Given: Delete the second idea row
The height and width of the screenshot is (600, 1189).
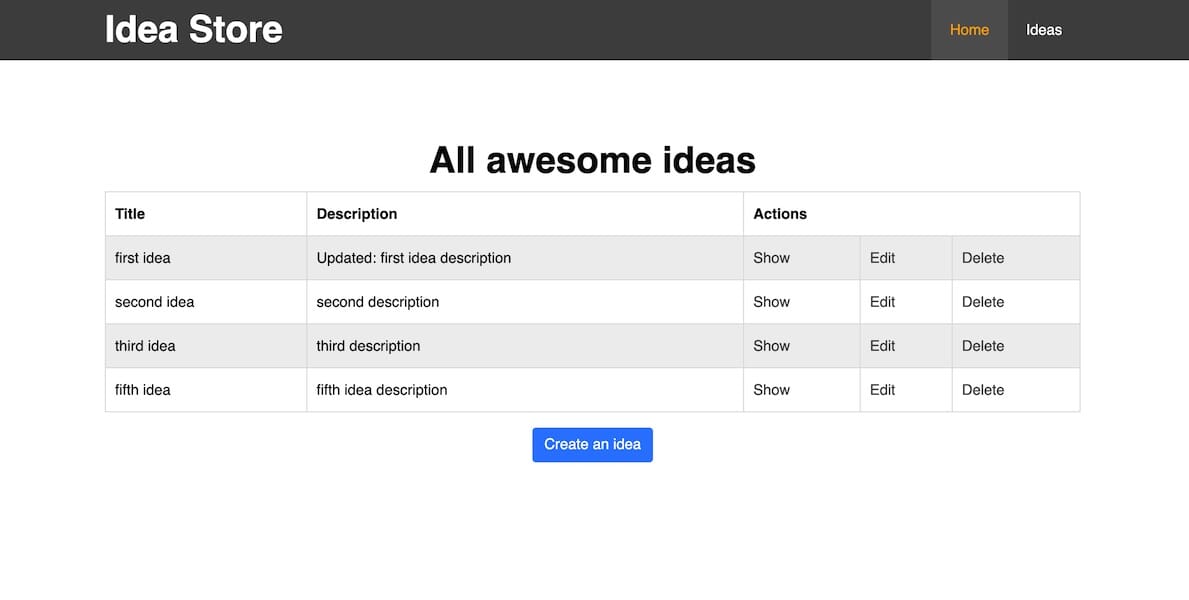Looking at the screenshot, I should click(x=982, y=302).
